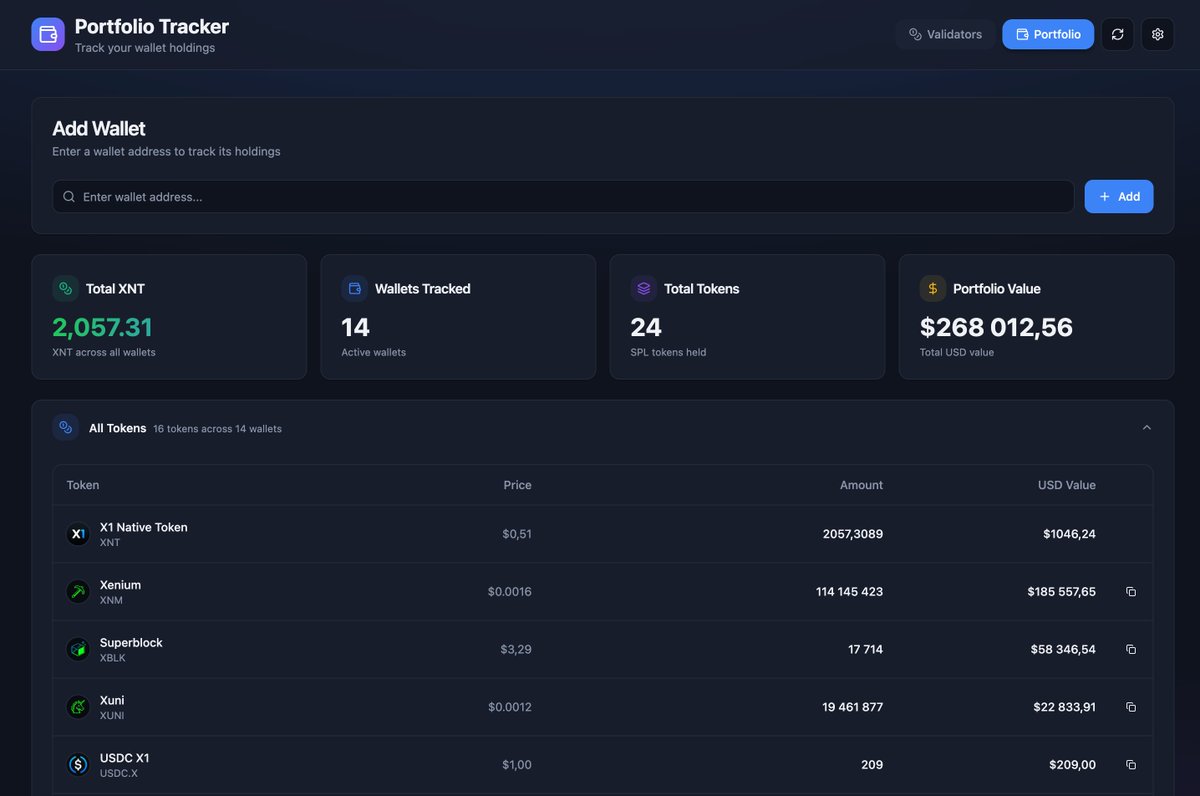Open the Validators tab
This screenshot has height=796, width=1200.
pos(945,34)
